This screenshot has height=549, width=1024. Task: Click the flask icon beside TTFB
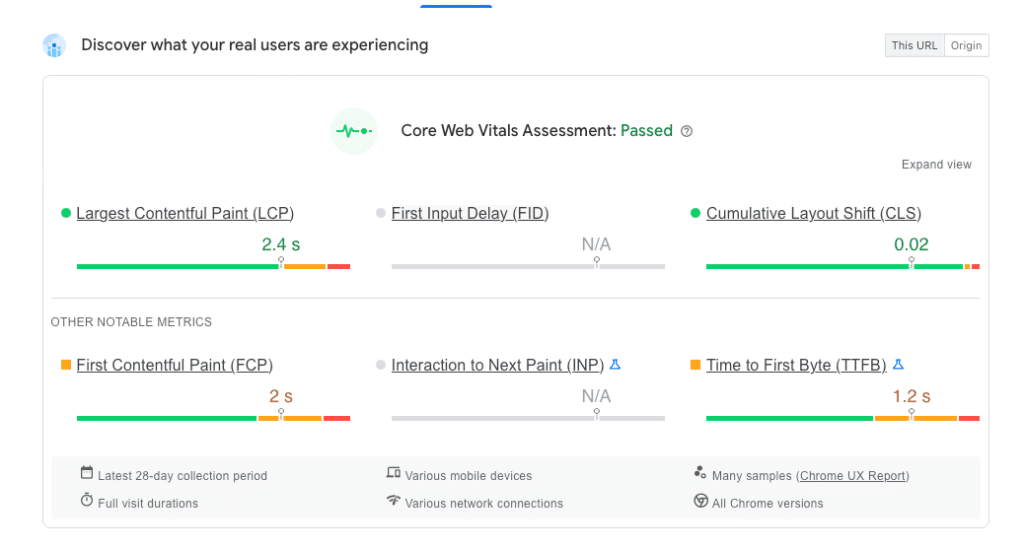tap(898, 365)
